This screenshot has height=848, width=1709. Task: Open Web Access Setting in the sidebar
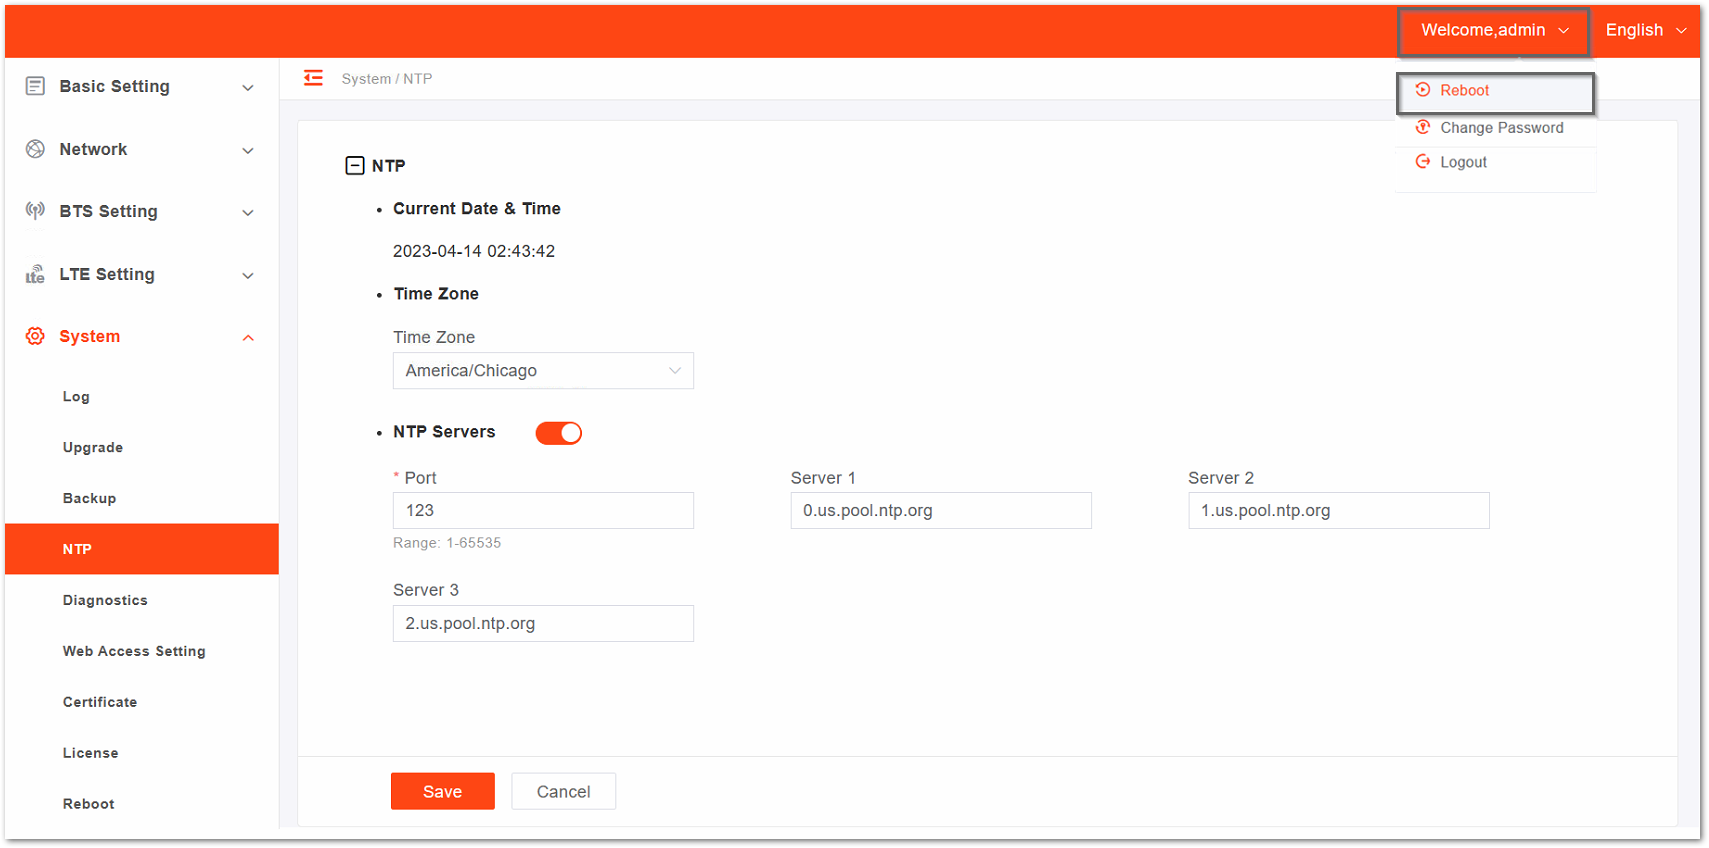(134, 652)
